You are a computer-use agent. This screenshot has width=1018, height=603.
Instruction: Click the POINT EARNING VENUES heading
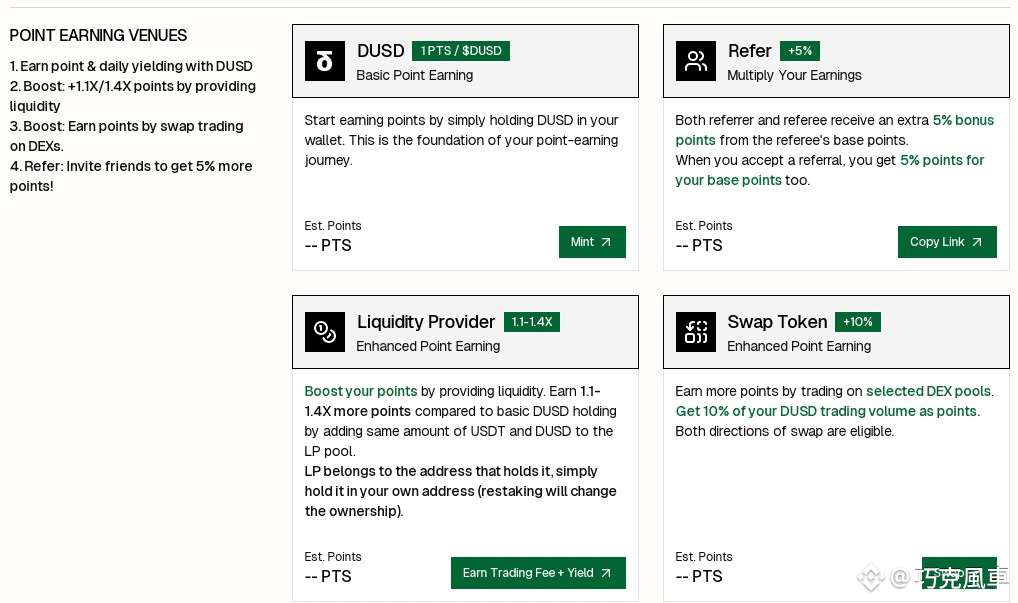point(98,35)
